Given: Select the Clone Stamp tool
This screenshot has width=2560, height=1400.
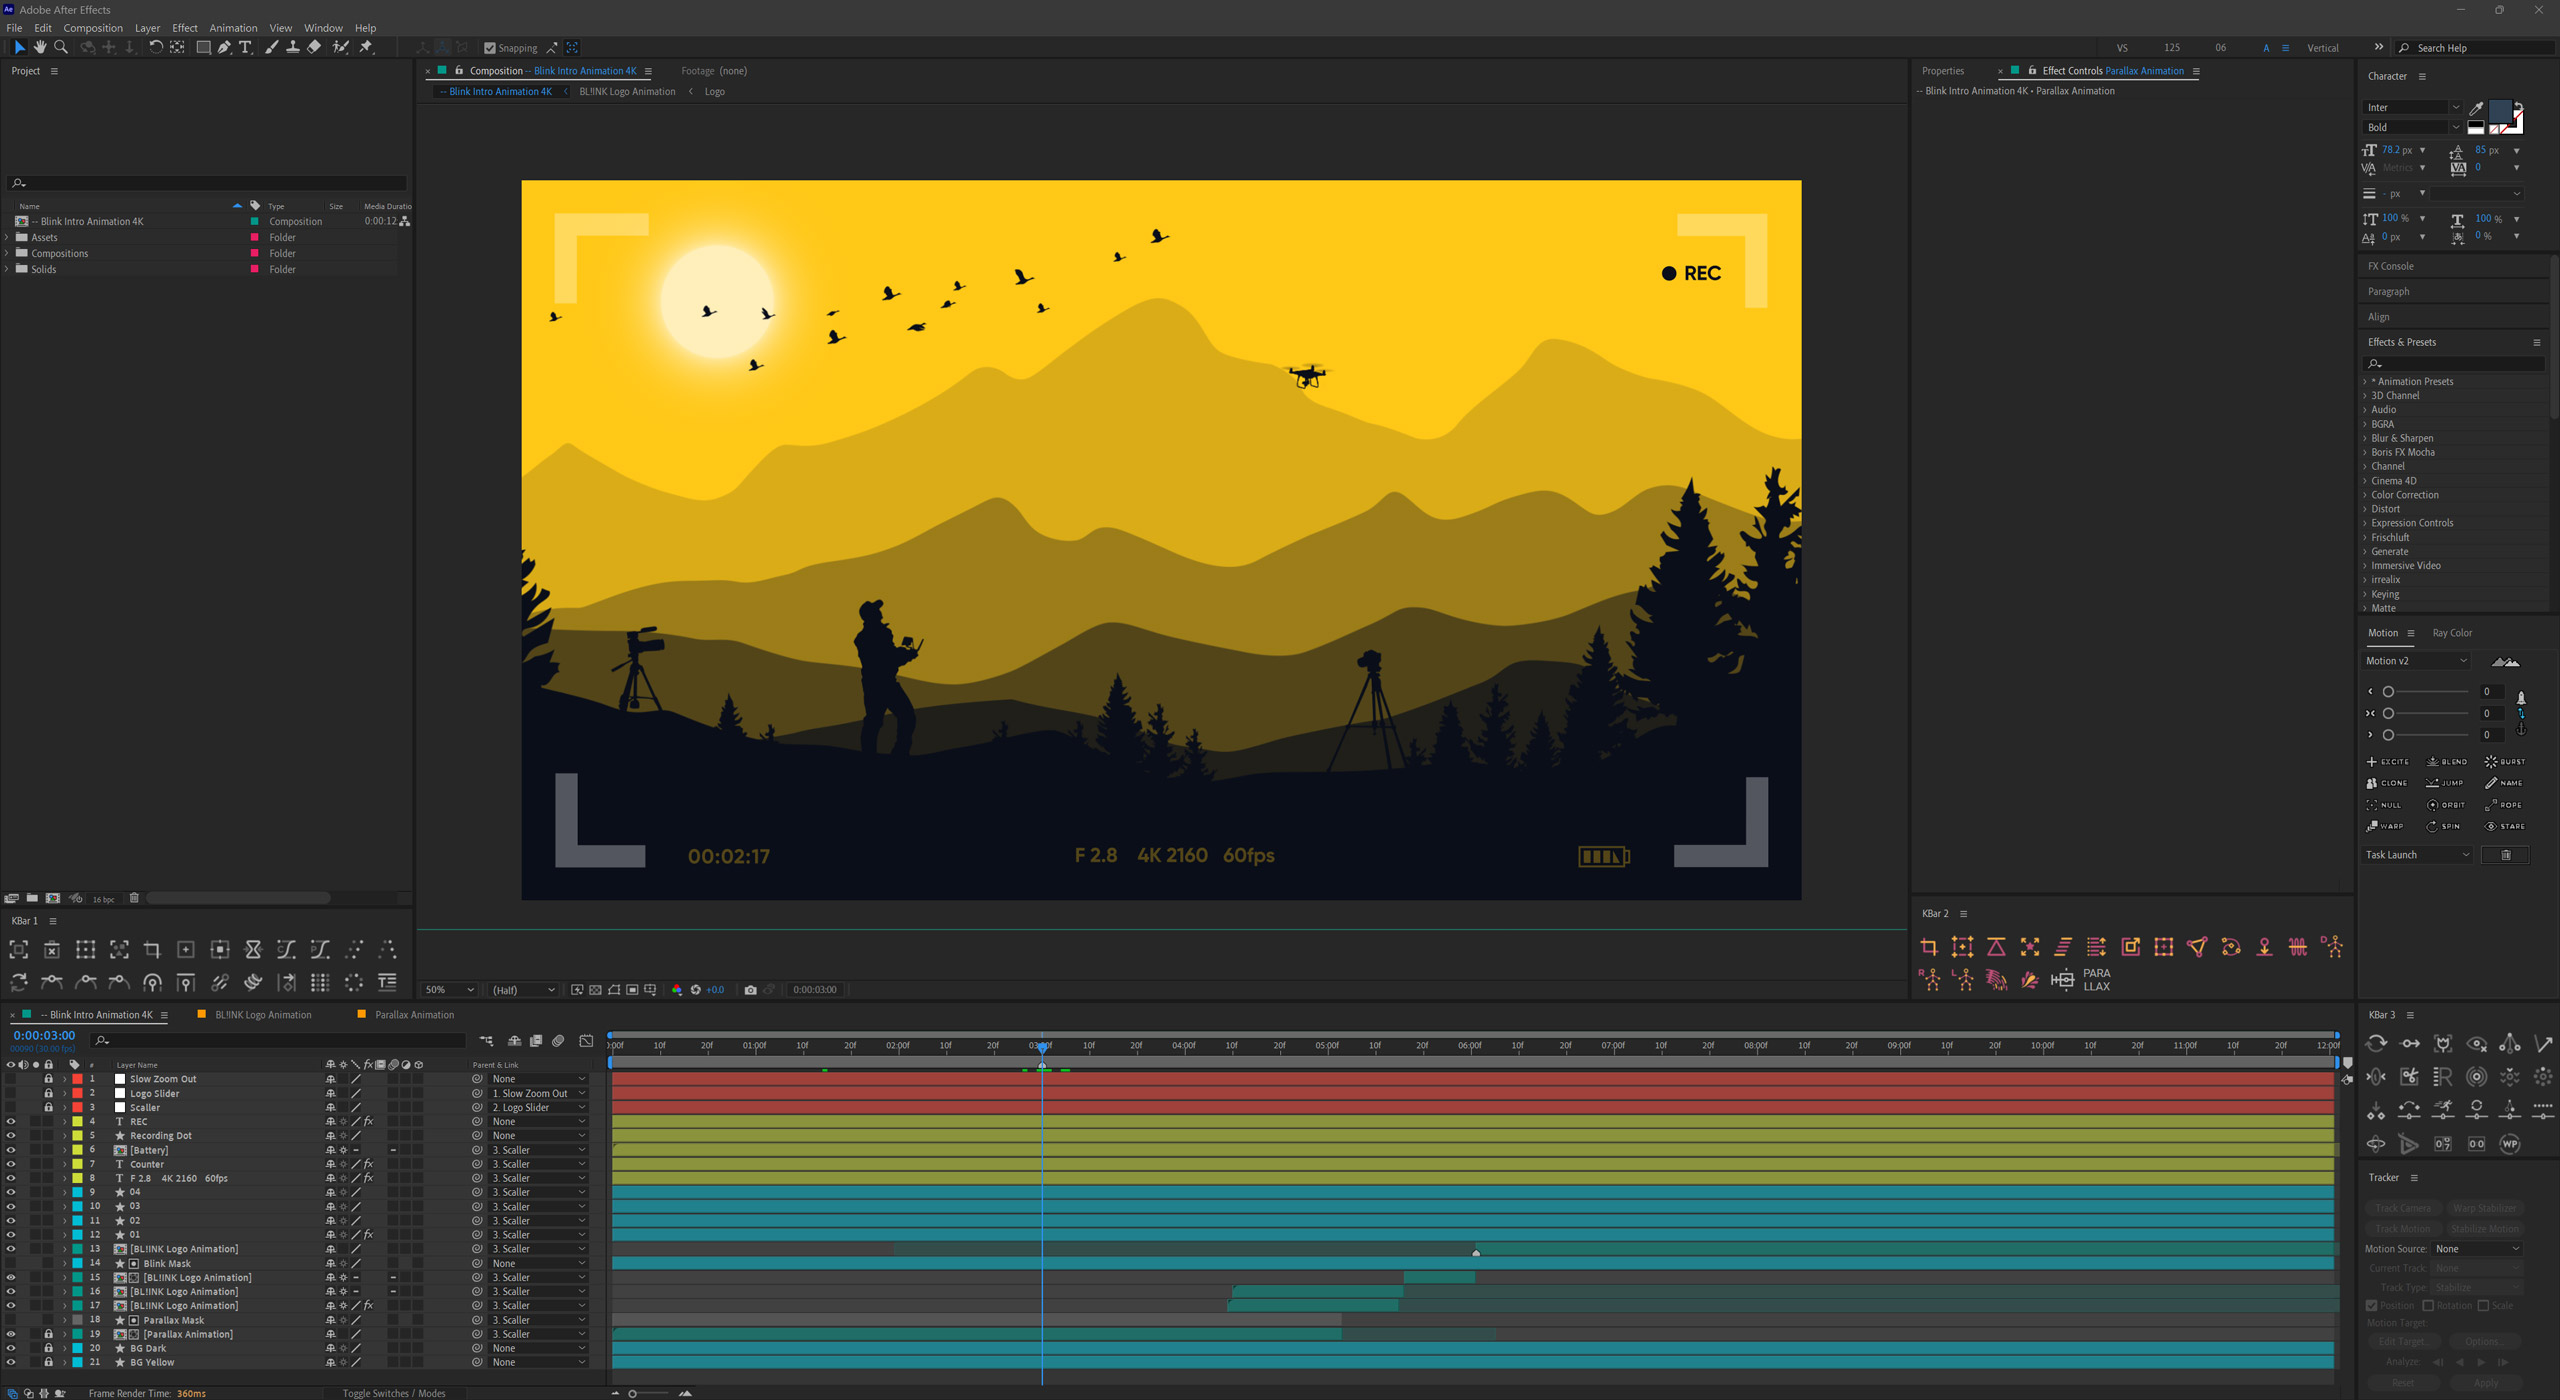Looking at the screenshot, I should (x=292, y=47).
